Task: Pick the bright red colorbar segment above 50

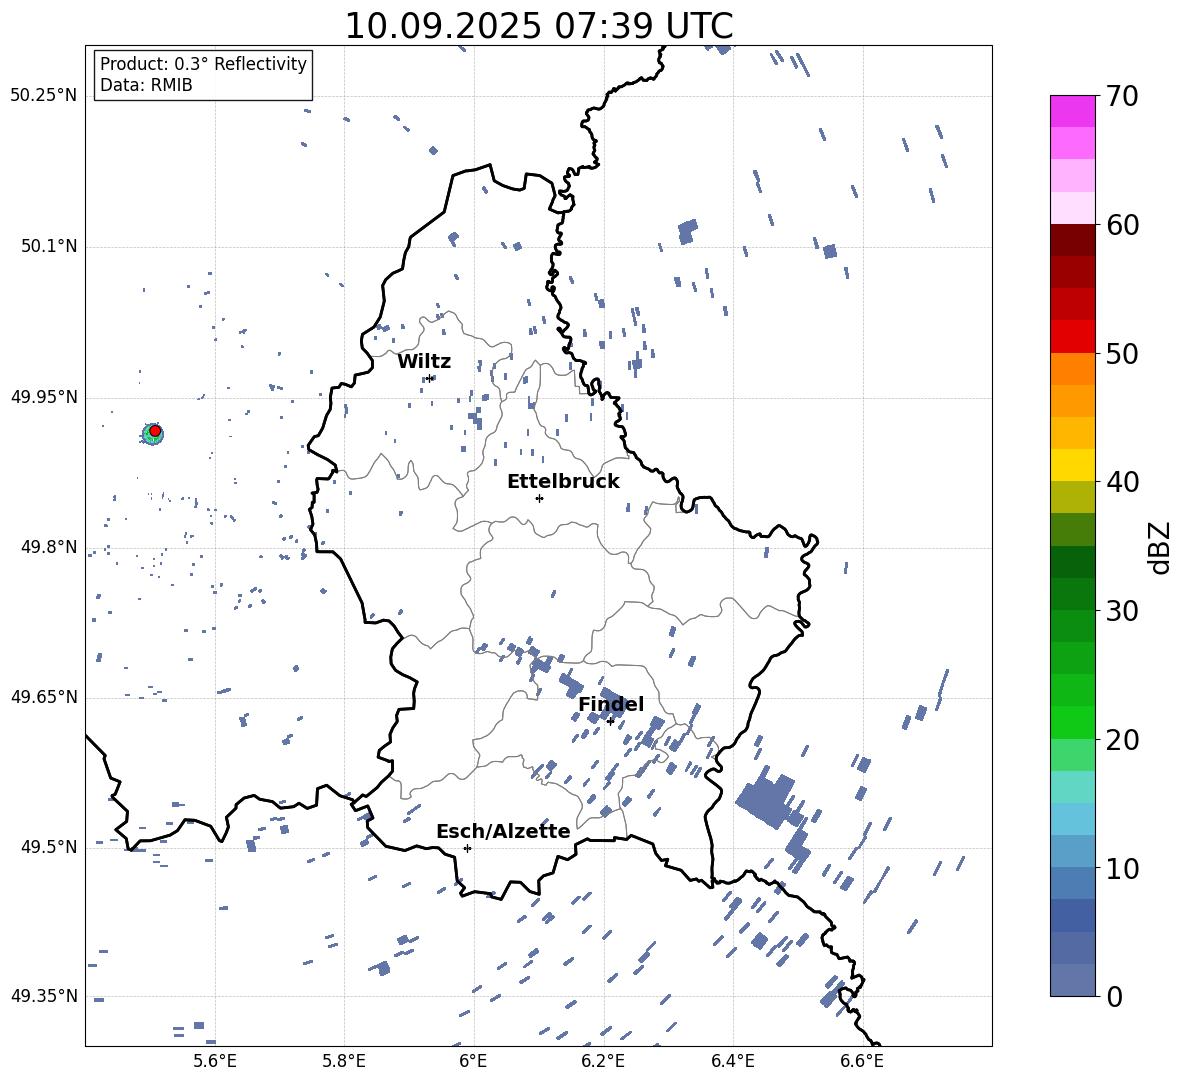Action: pyautogui.click(x=1072, y=337)
